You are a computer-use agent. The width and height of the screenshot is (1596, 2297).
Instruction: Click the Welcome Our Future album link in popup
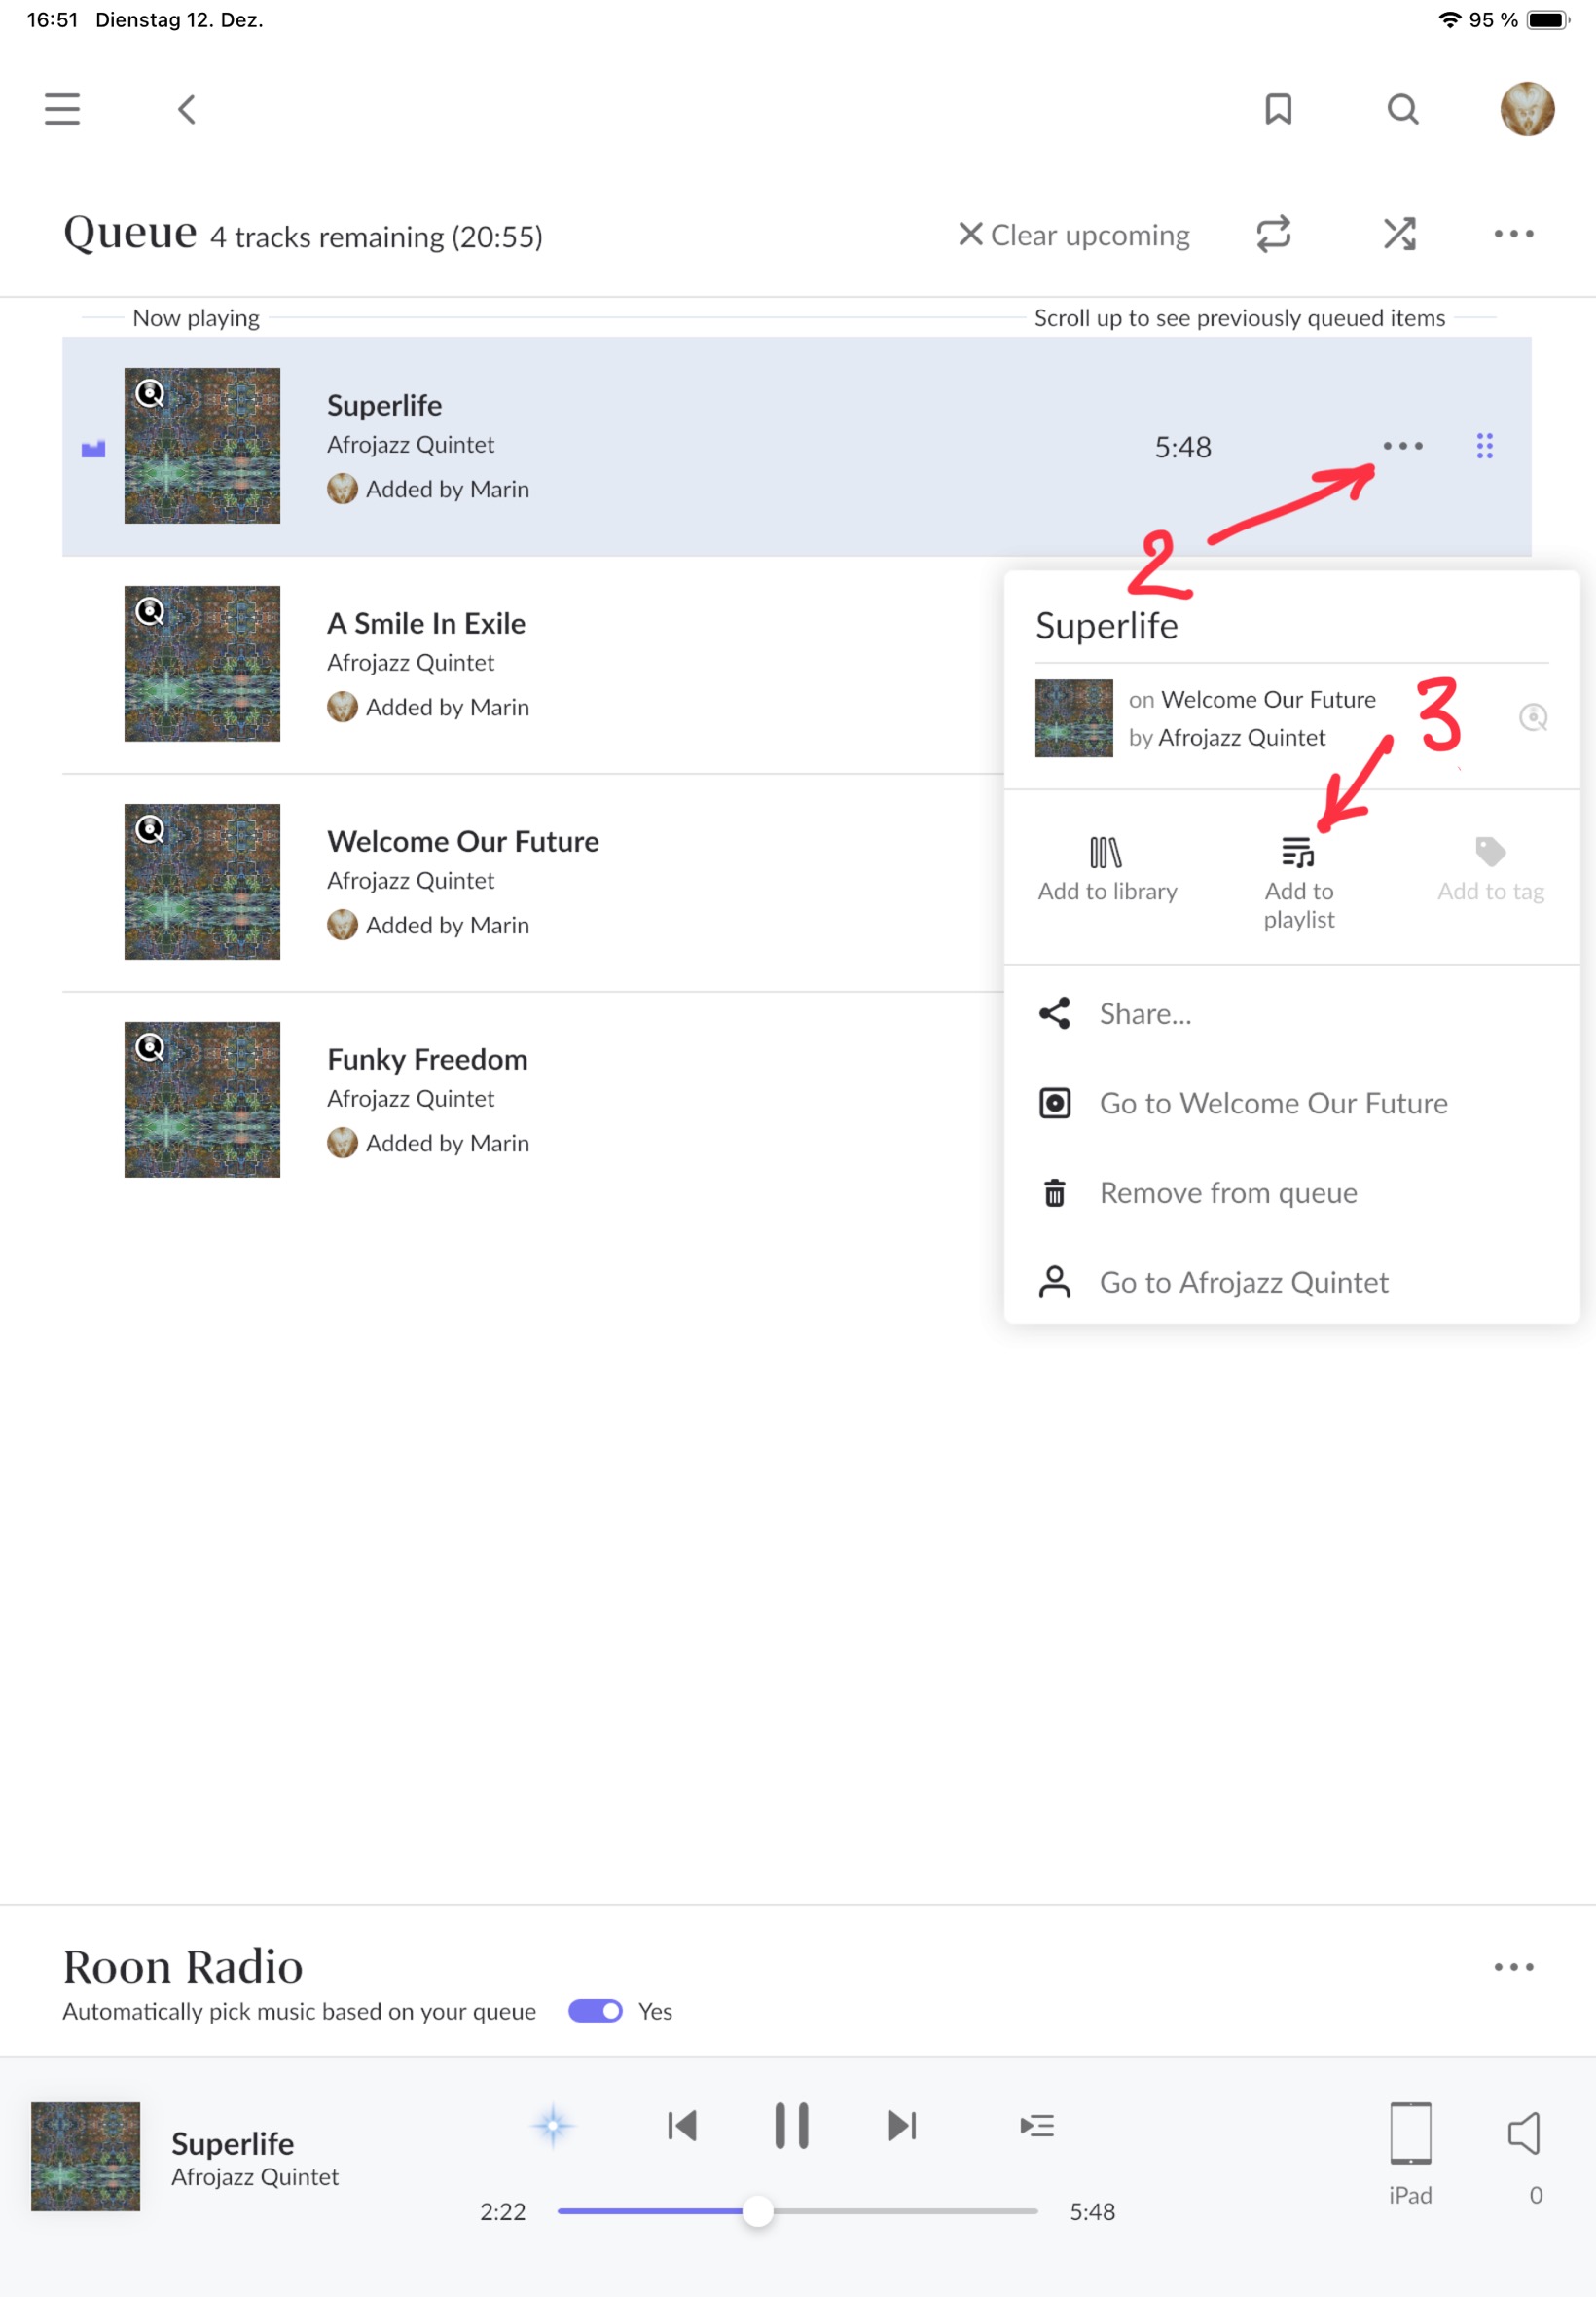pos(1268,699)
